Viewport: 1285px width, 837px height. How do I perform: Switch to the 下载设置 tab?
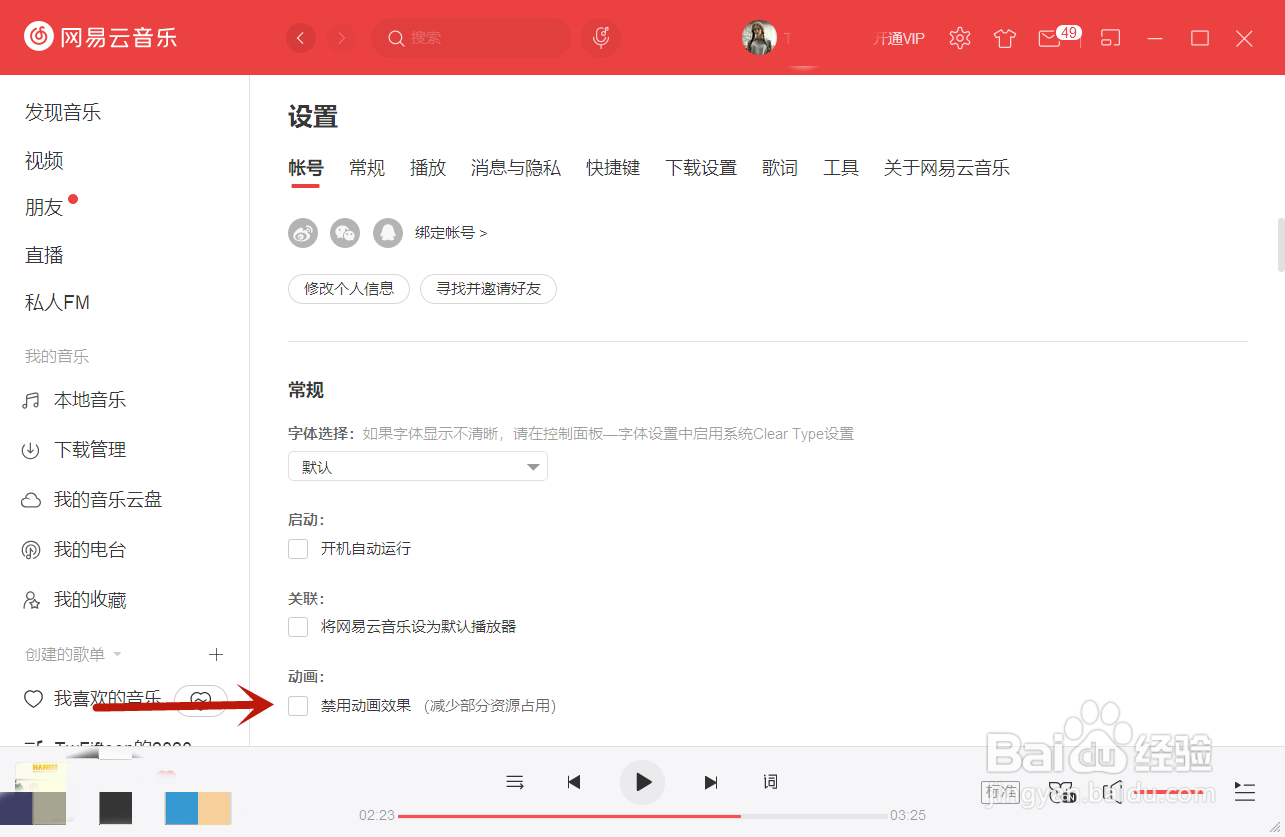pyautogui.click(x=701, y=167)
